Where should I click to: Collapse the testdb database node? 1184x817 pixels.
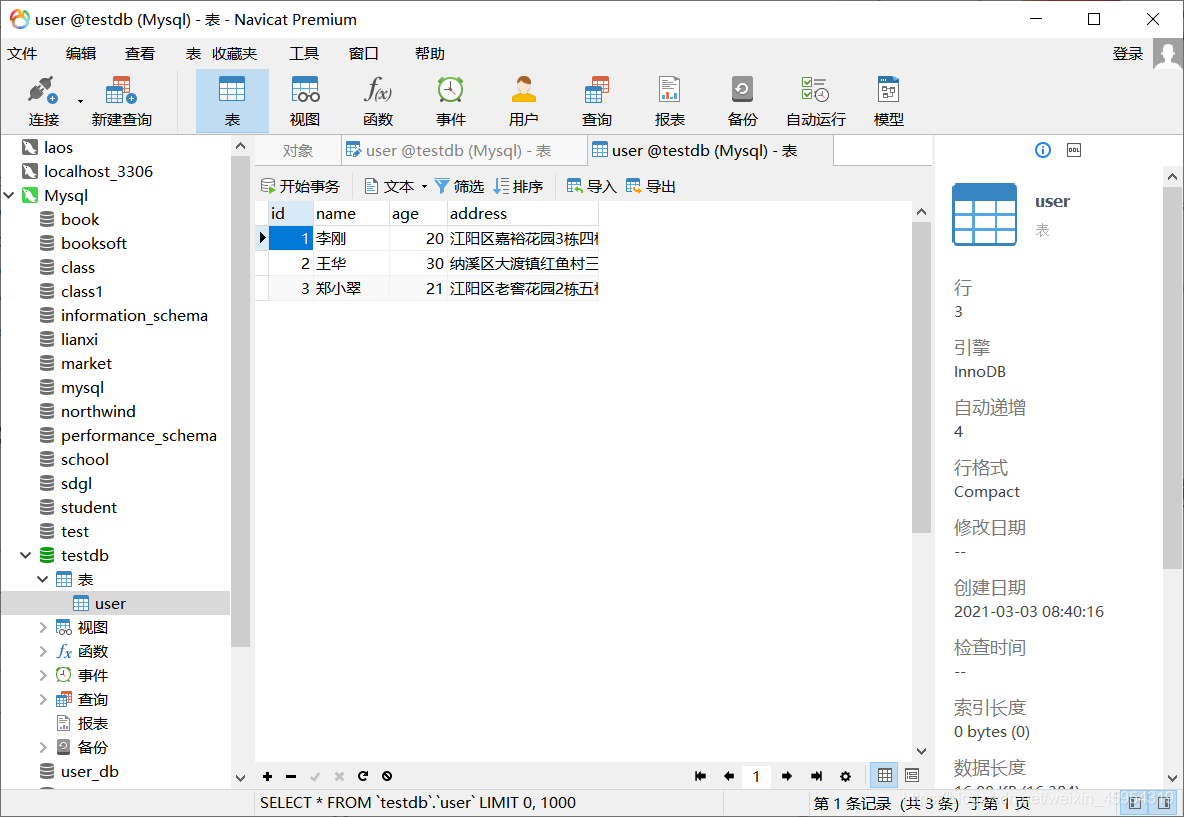[x=26, y=556]
